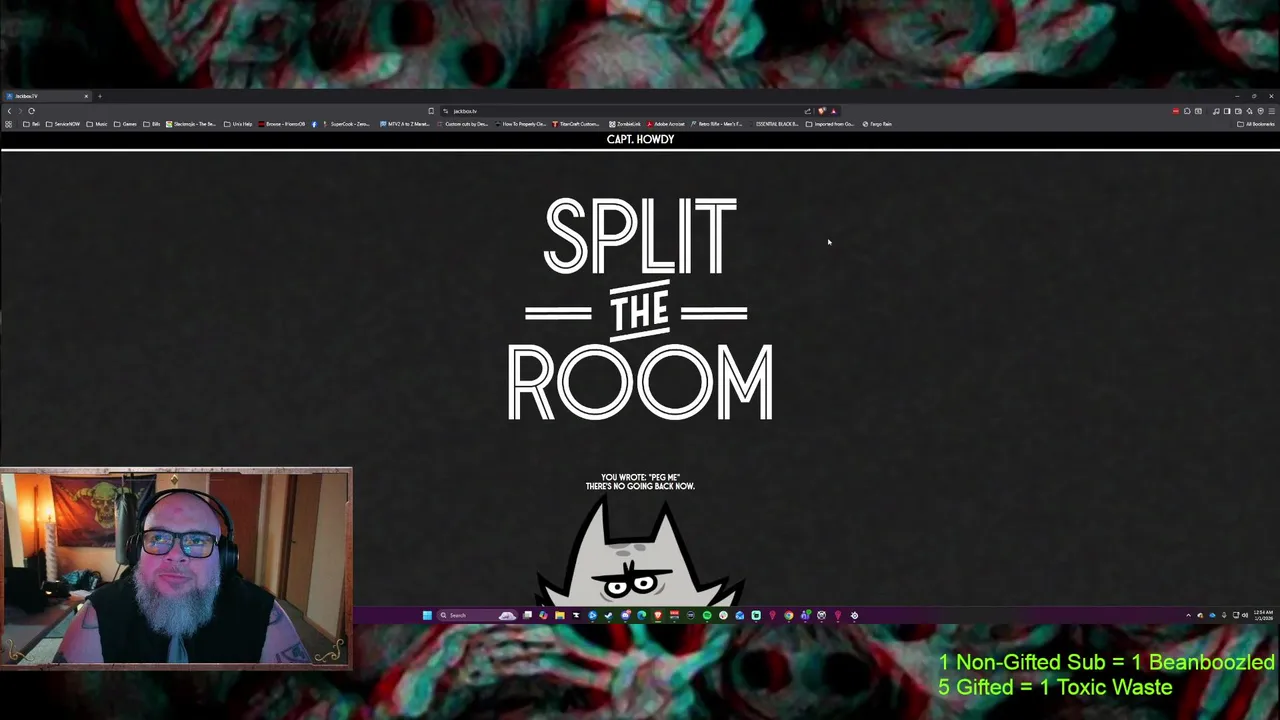Viewport: 1280px width, 720px height.
Task: Open Spotify from the taskbar
Action: [x=707, y=615]
